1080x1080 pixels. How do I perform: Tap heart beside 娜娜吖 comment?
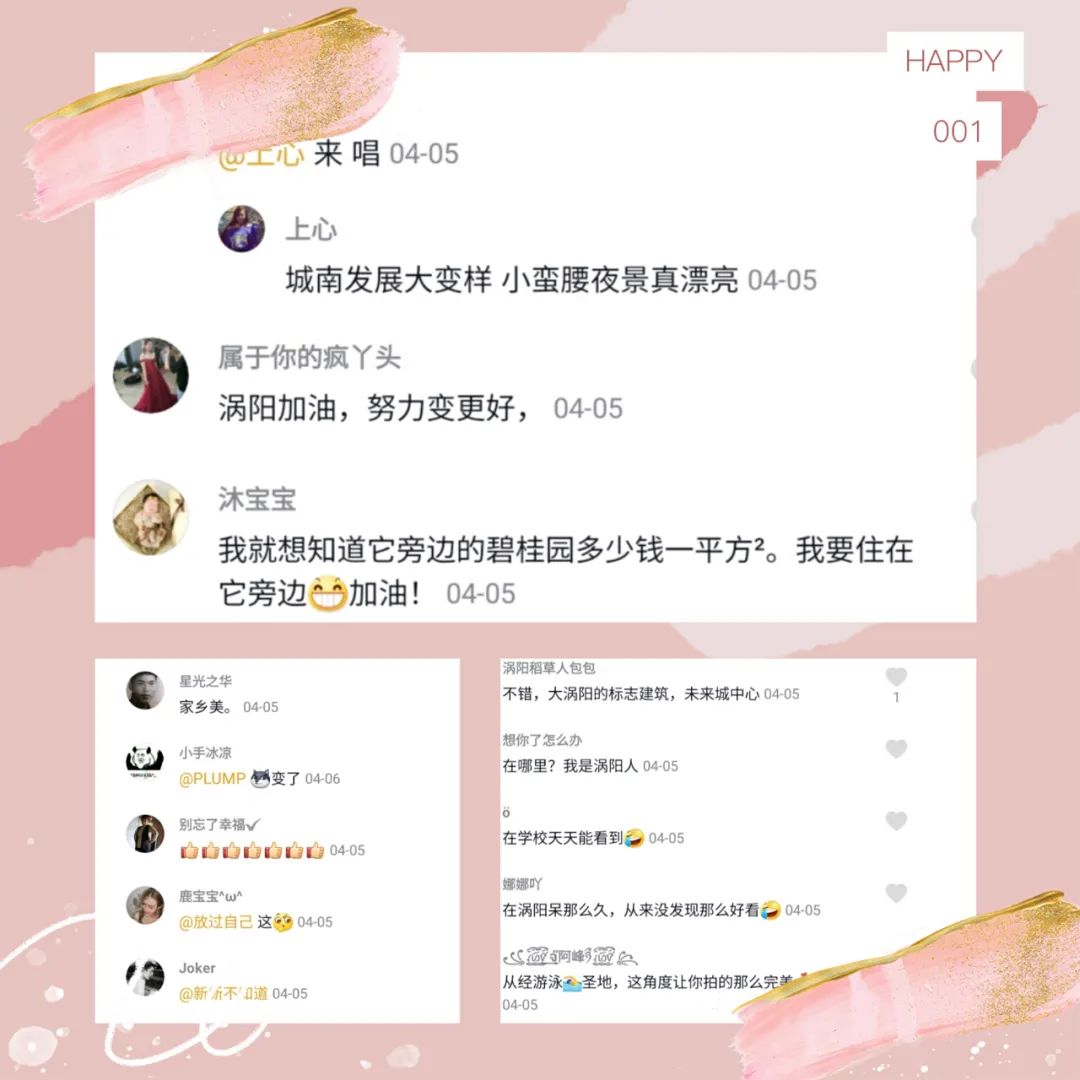[x=895, y=893]
